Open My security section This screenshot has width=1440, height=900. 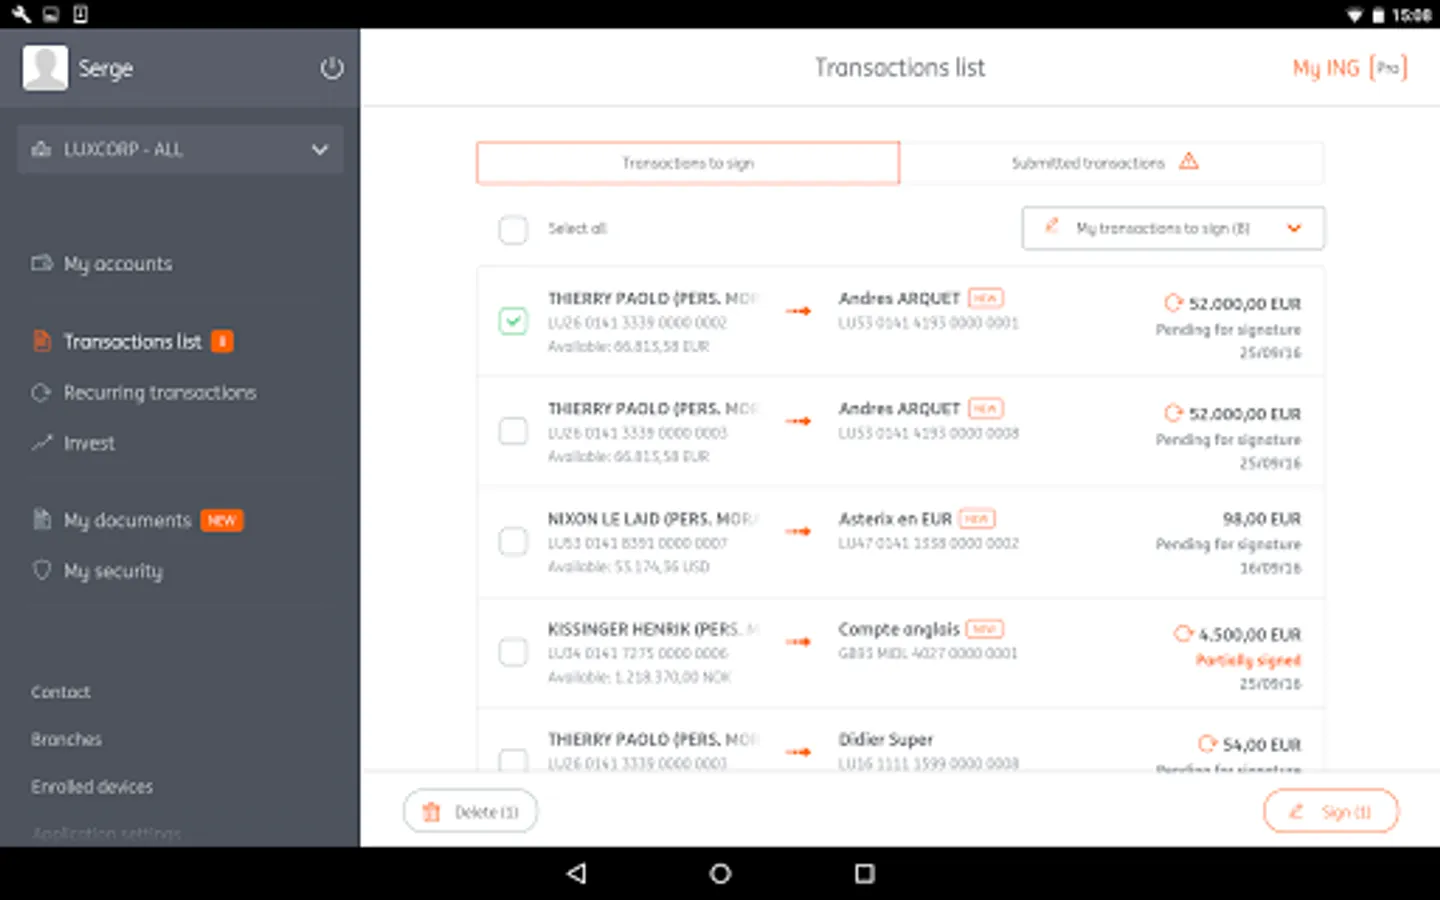click(113, 571)
